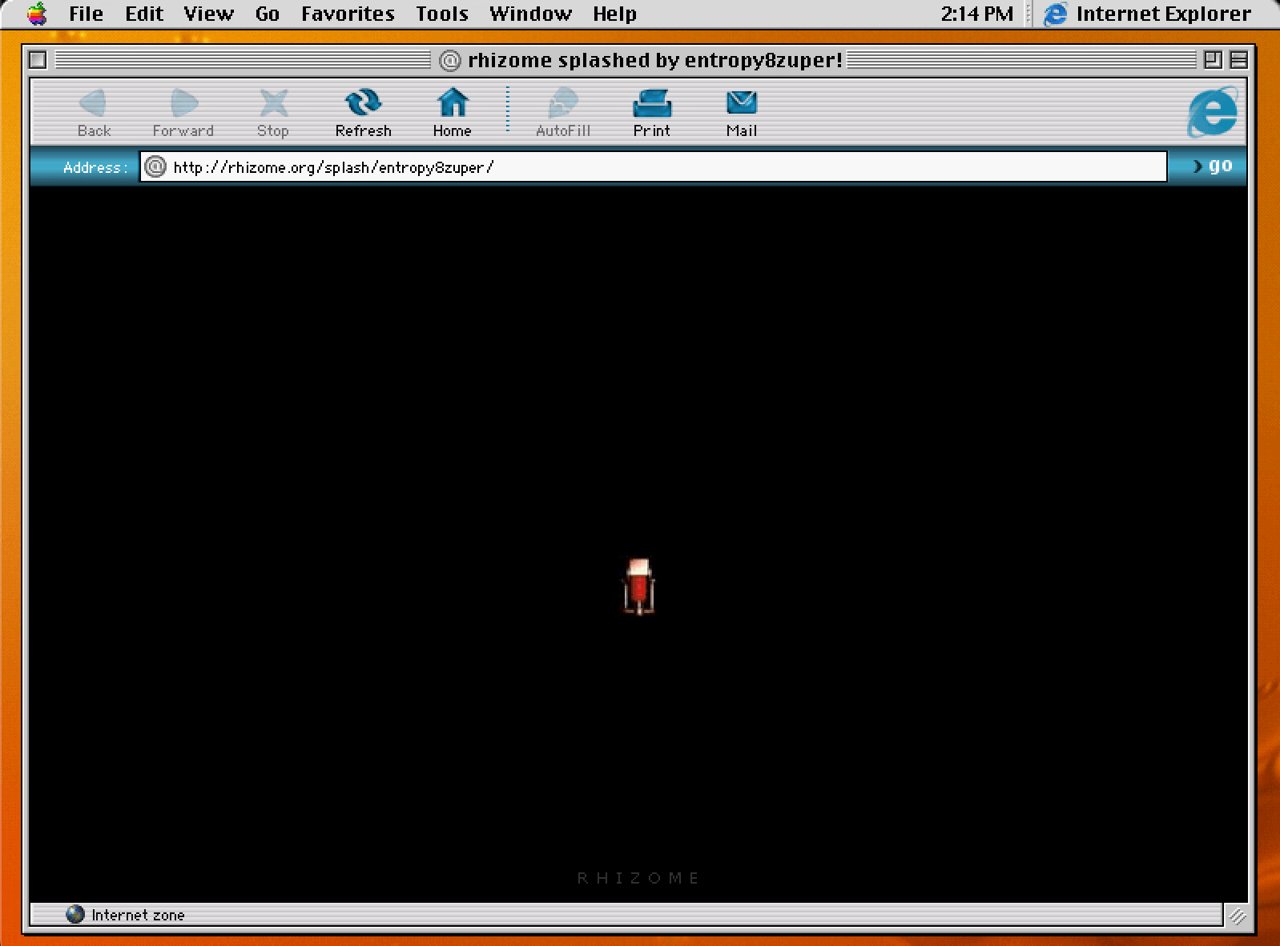Click the @ icon in window title

[451, 61]
